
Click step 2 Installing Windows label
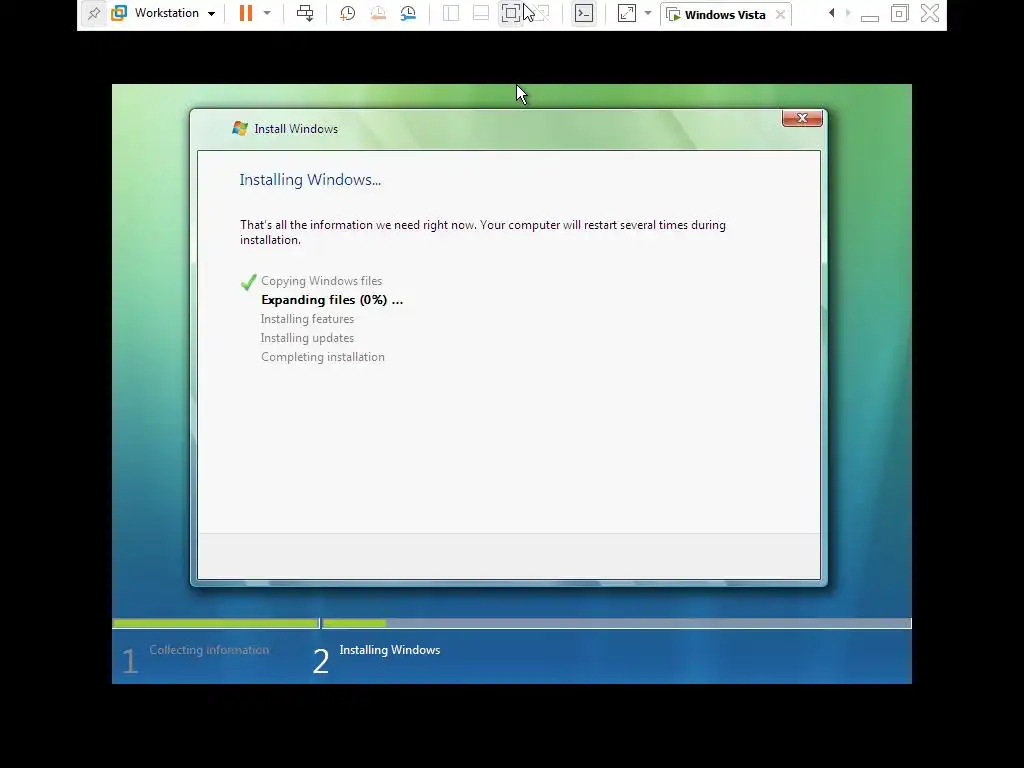coord(390,650)
